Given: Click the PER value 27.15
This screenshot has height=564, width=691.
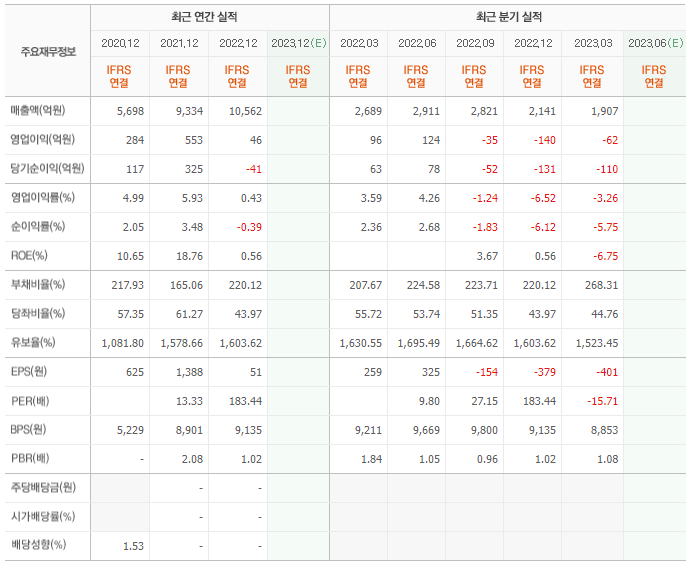Looking at the screenshot, I should pos(484,401).
